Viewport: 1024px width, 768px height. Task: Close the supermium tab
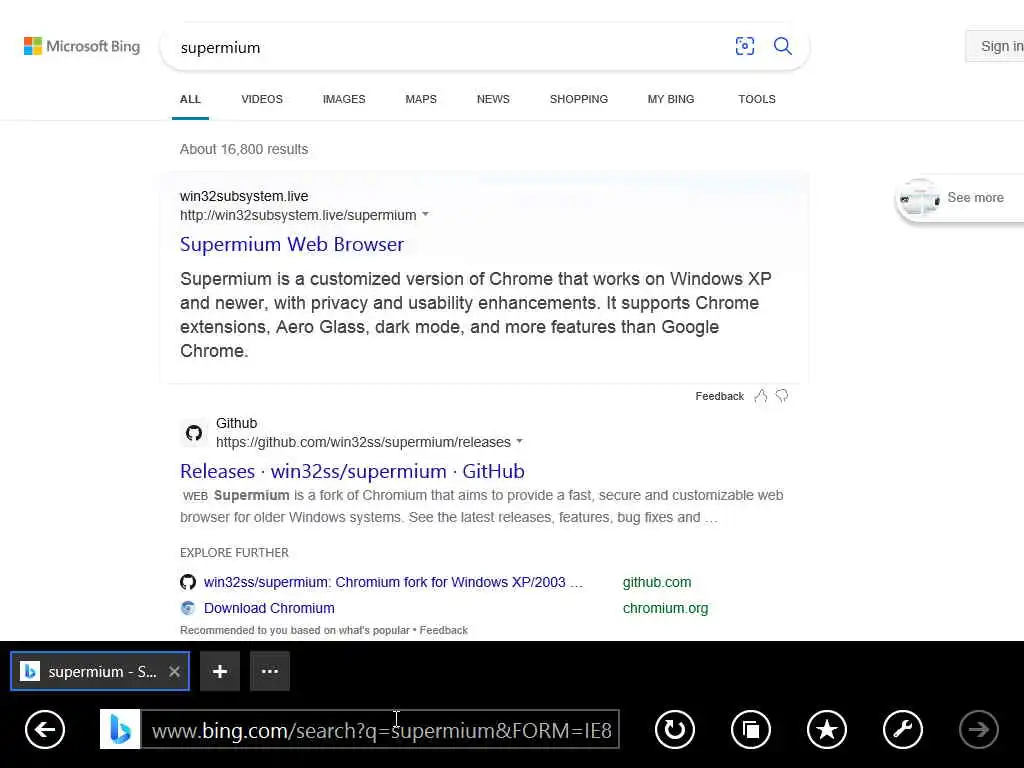point(174,671)
